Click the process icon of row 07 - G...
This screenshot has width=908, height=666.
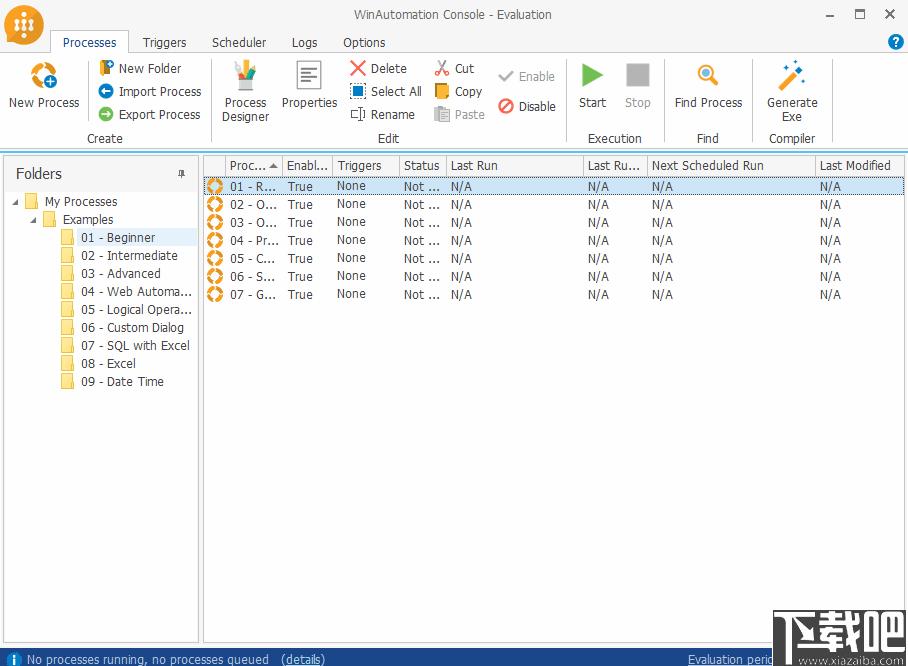click(x=215, y=294)
